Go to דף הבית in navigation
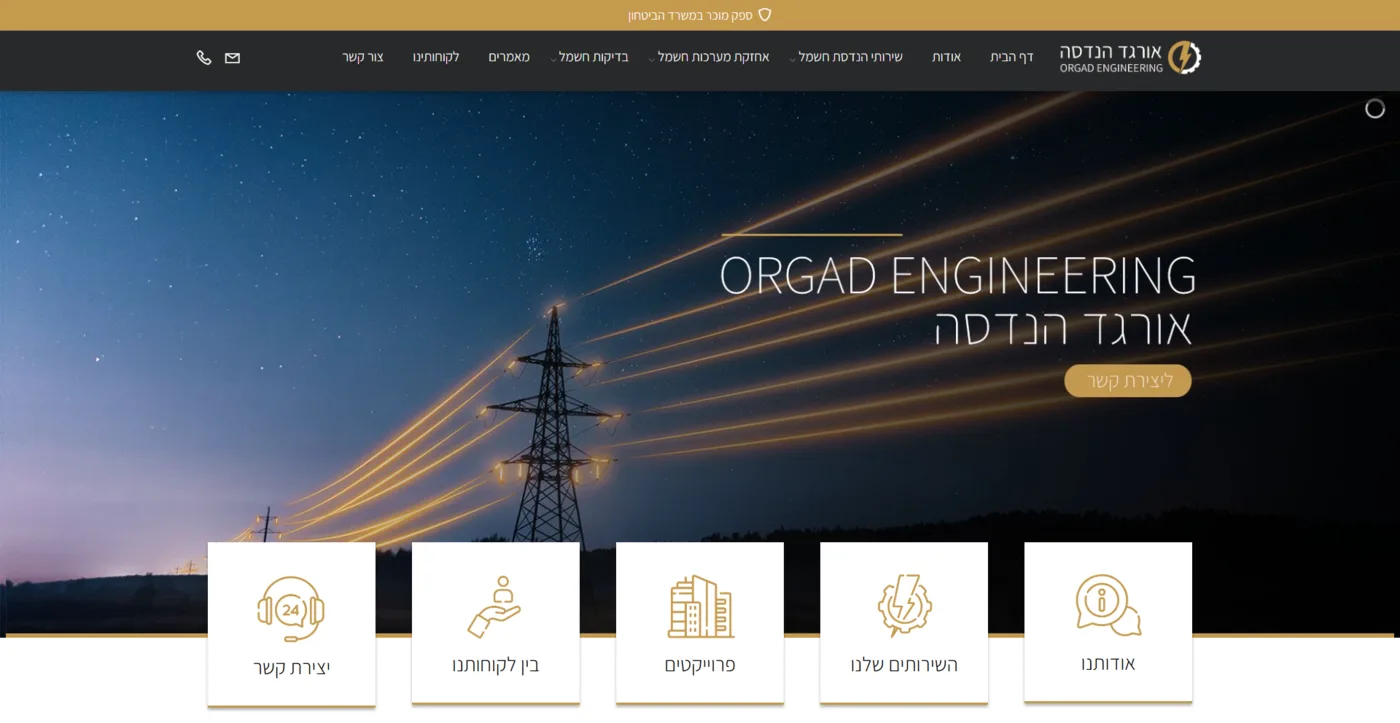 coord(1011,58)
